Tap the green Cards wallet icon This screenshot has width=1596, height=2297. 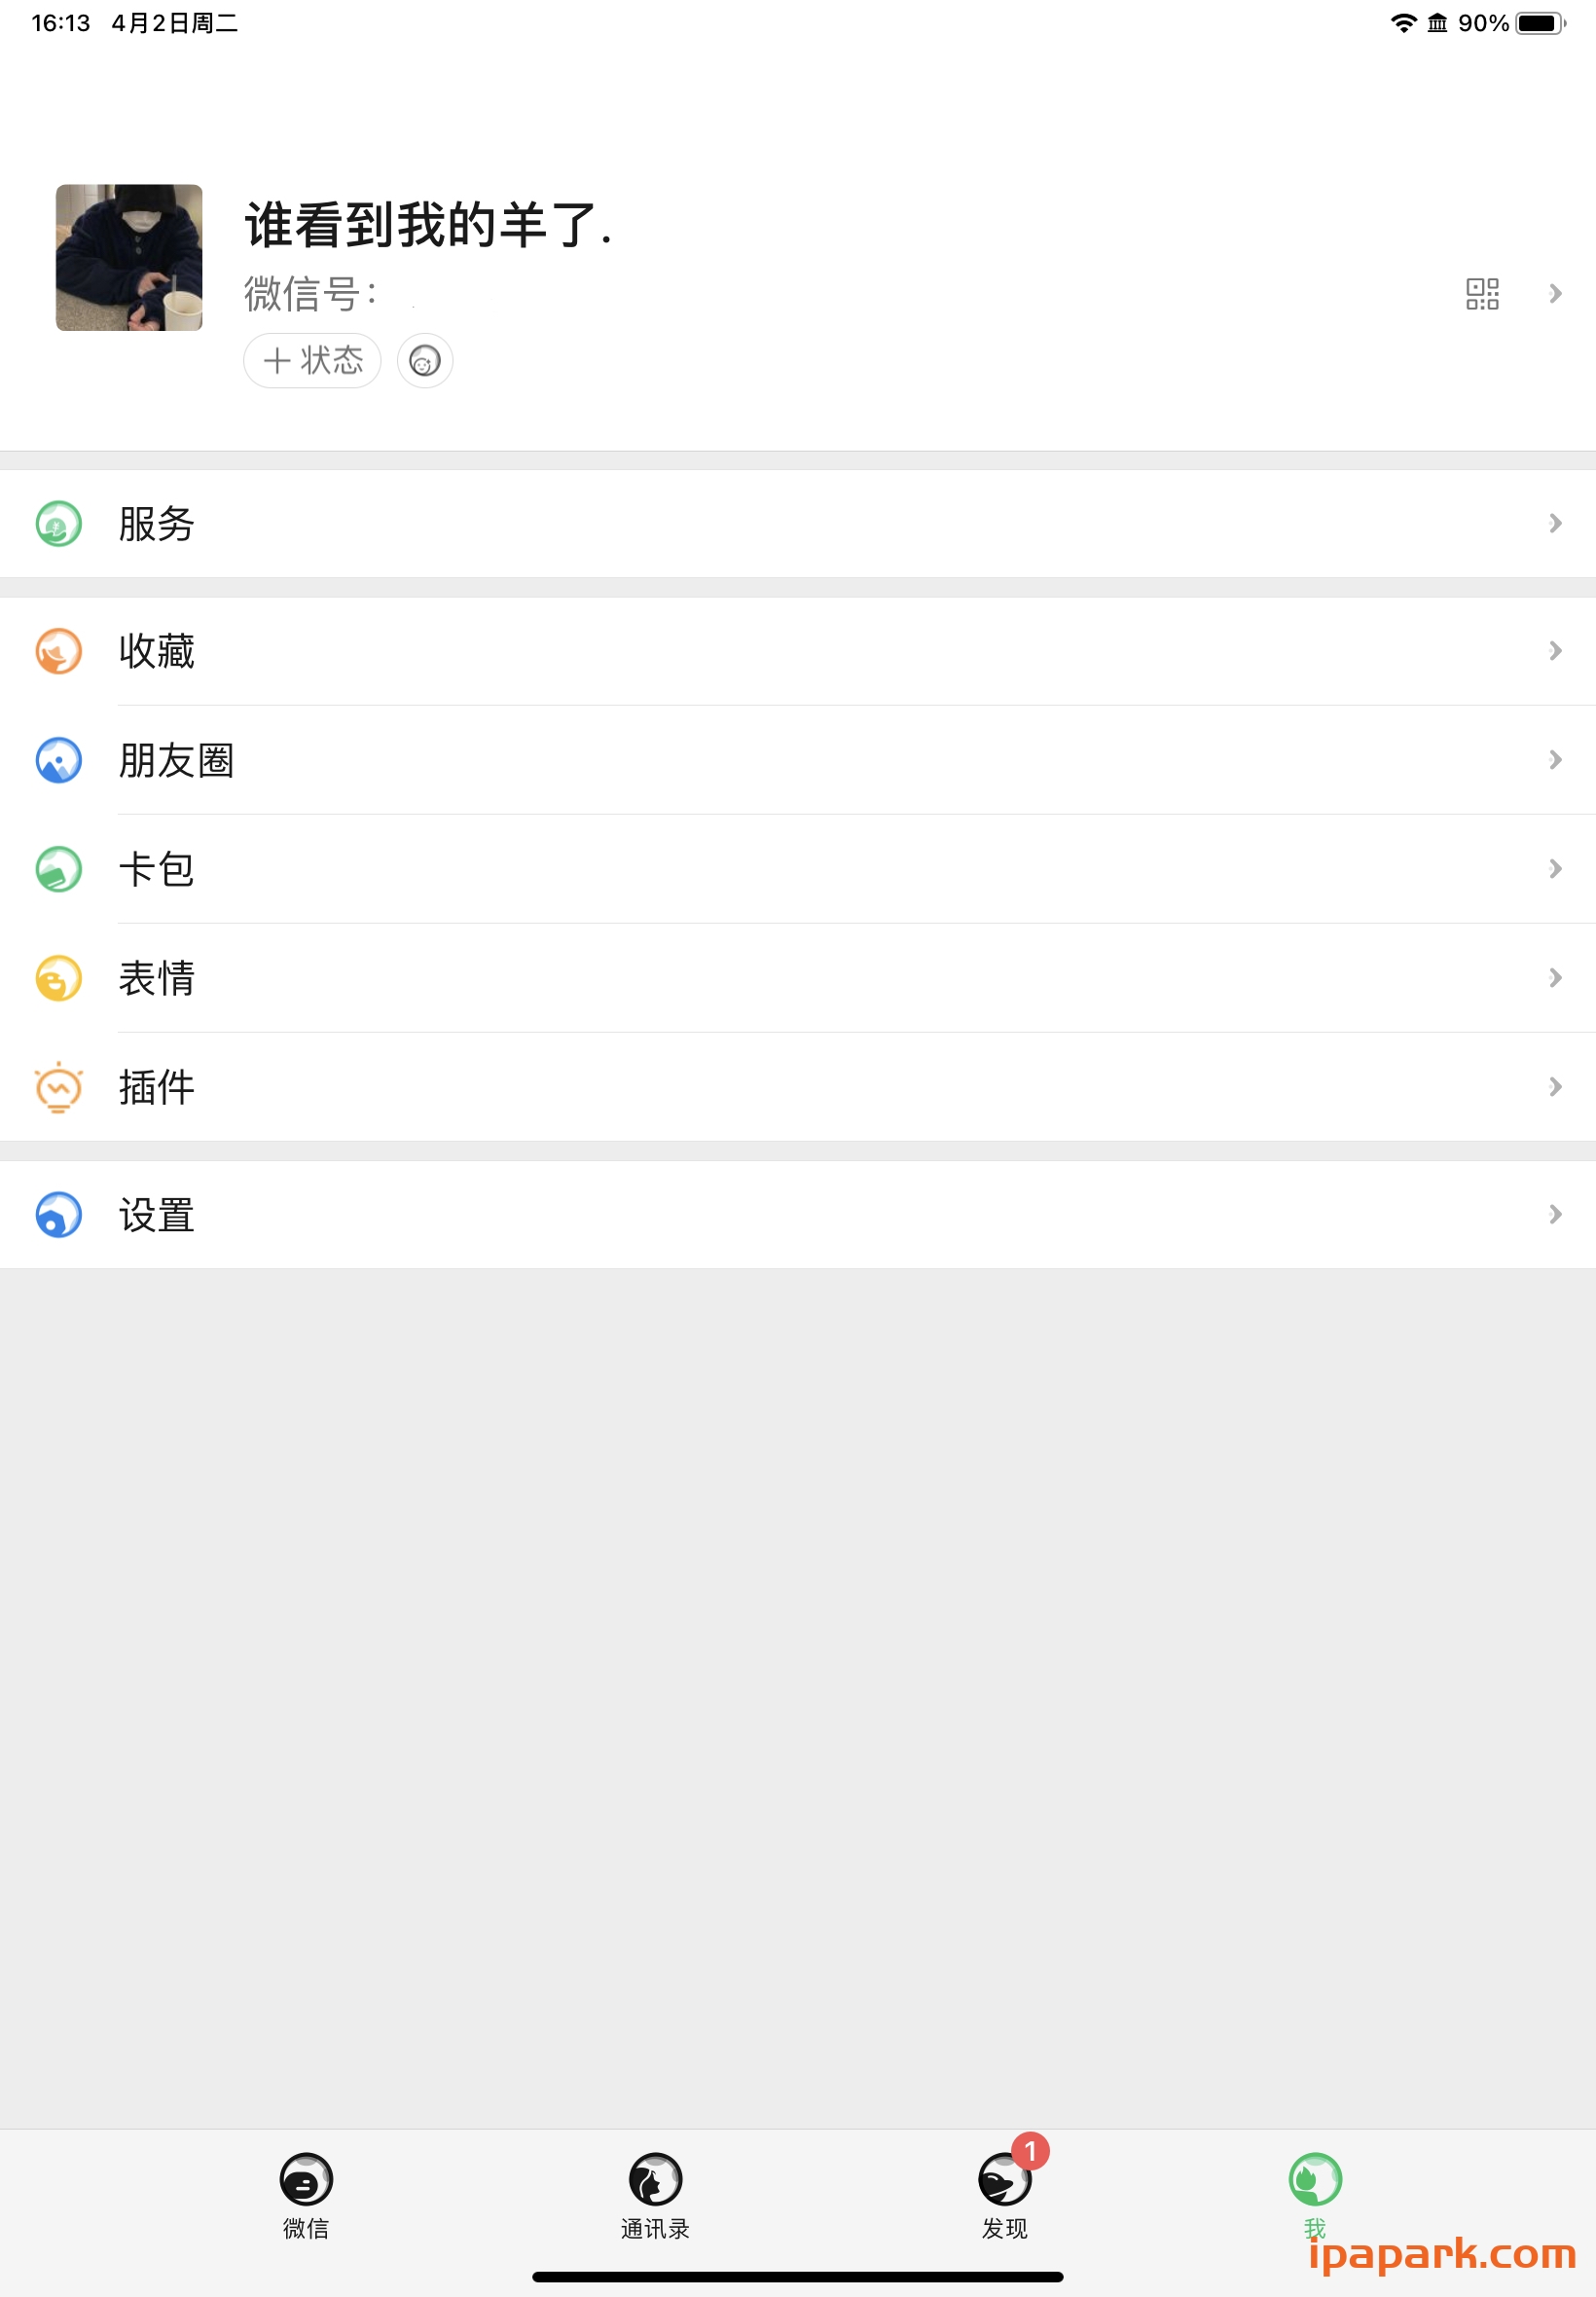pos(59,869)
